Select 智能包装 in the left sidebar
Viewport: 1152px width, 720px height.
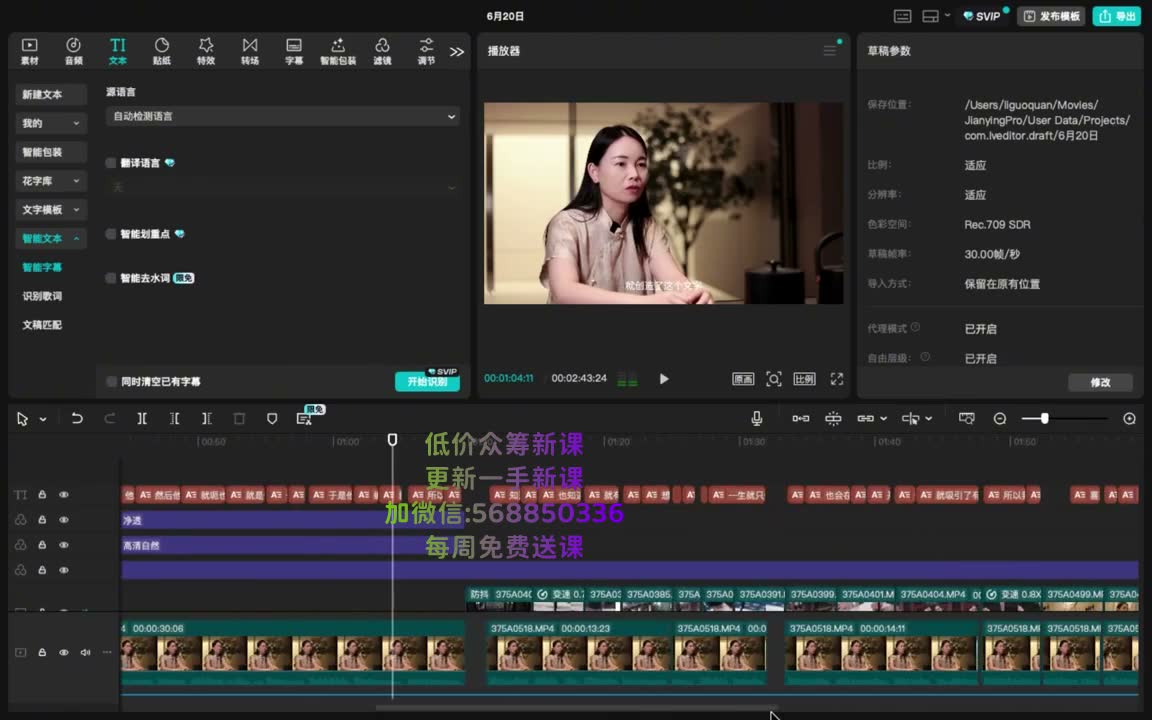51,152
